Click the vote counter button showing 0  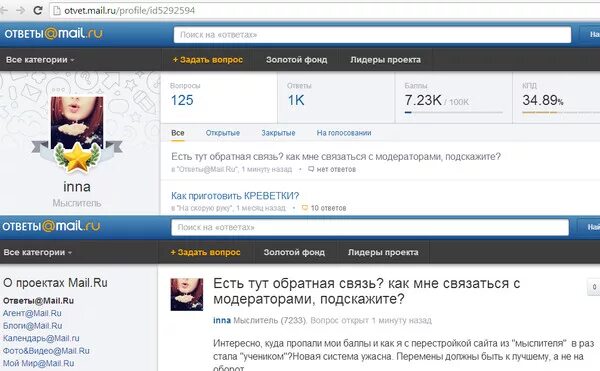(x=594, y=287)
